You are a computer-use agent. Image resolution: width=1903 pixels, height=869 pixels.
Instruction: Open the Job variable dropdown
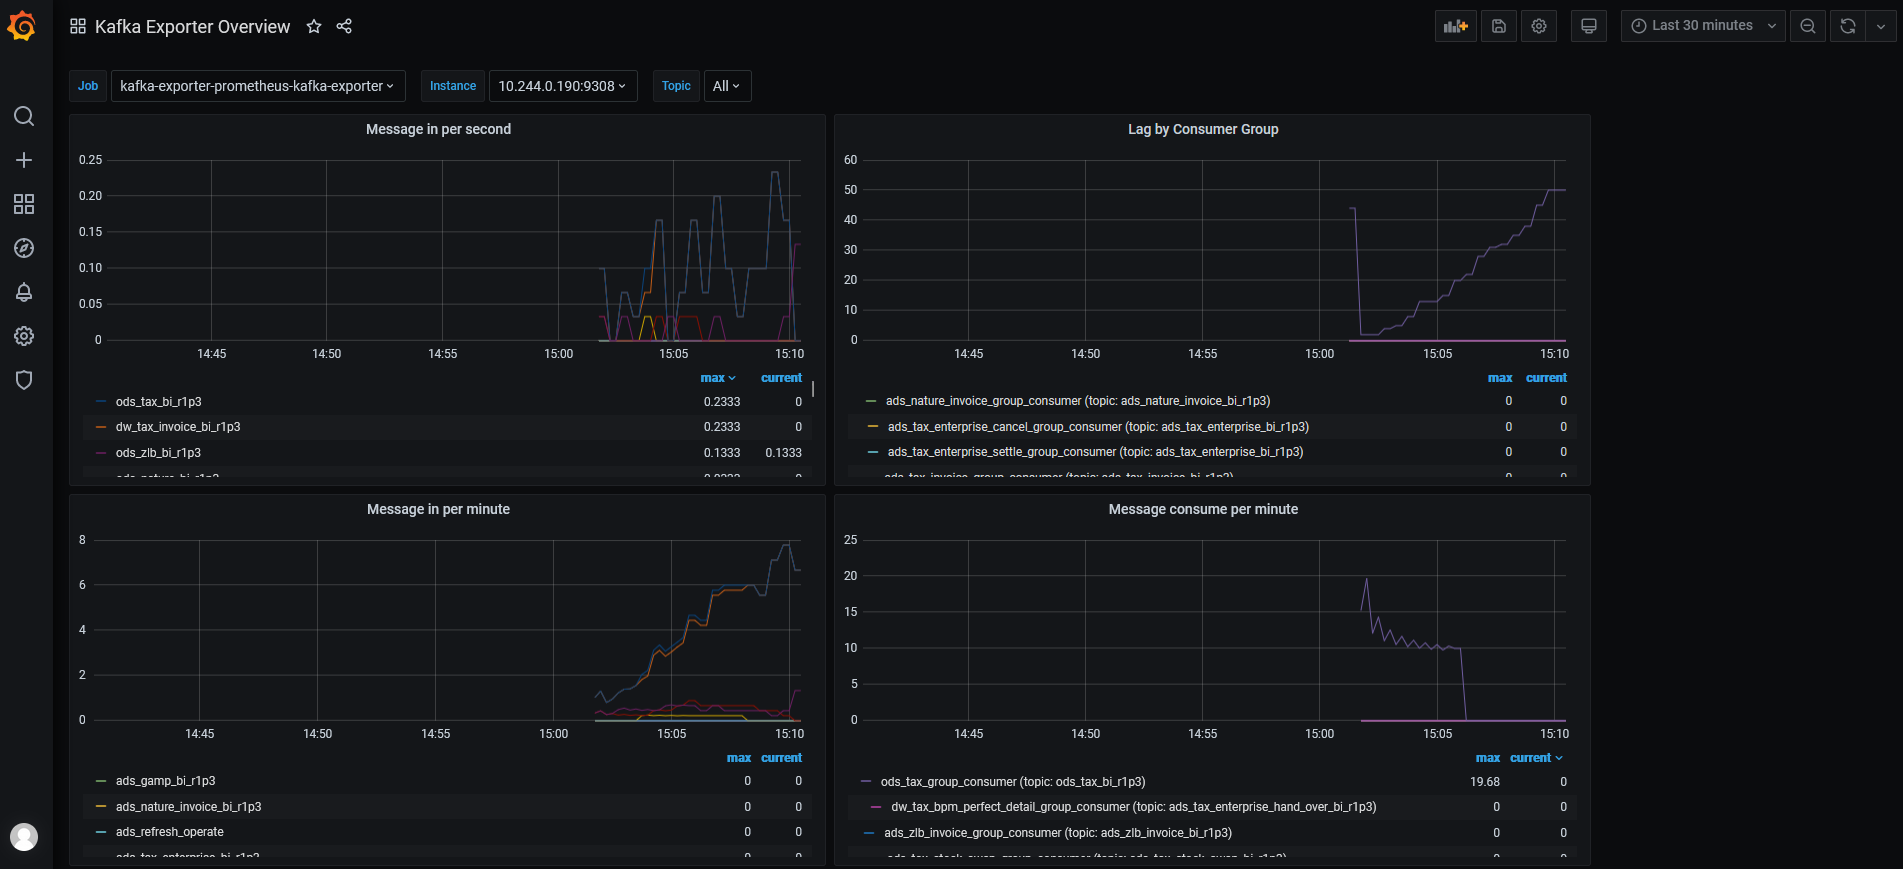tap(258, 86)
